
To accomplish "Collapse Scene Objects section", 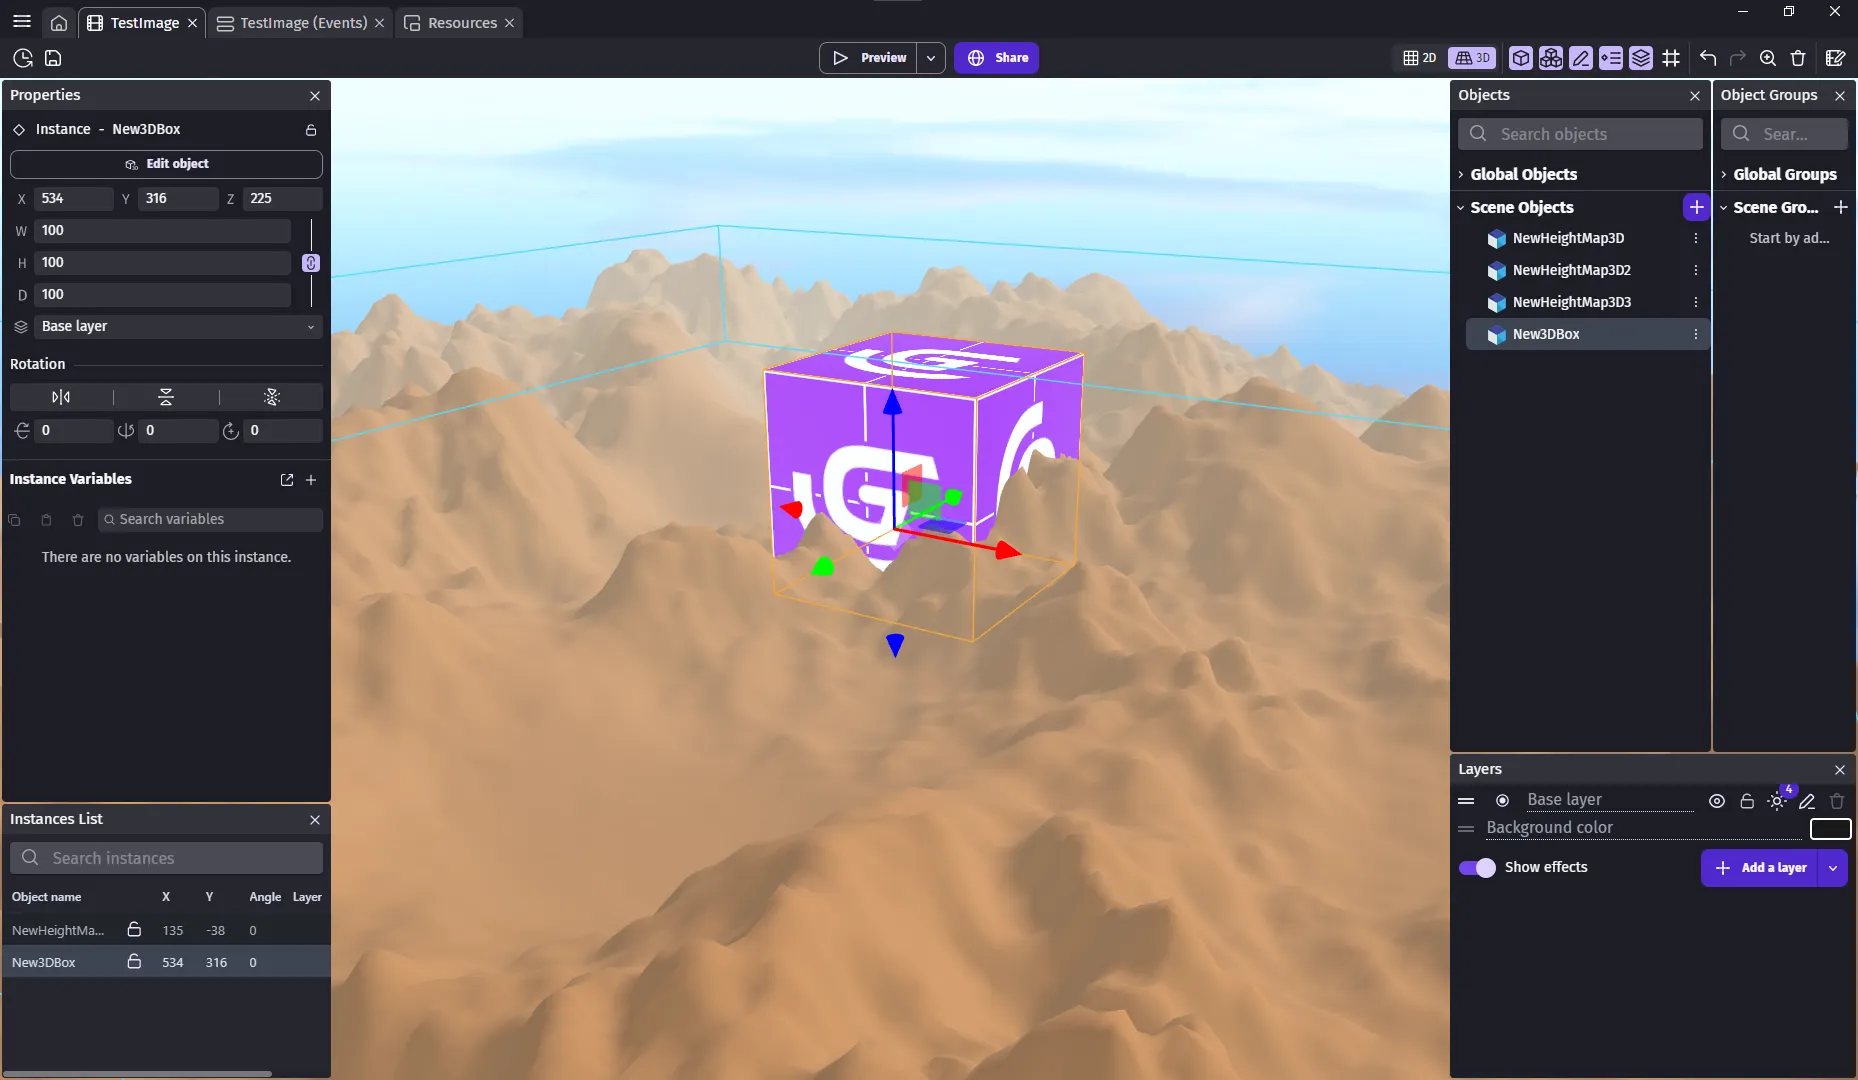I will [x=1461, y=207].
